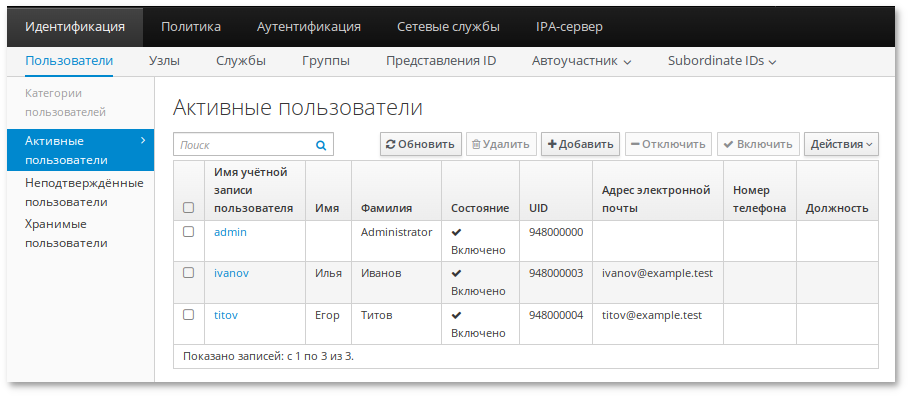This screenshot has height=396, width=908.
Task: Click the checkmark icon in admin row
Action: click(x=456, y=232)
